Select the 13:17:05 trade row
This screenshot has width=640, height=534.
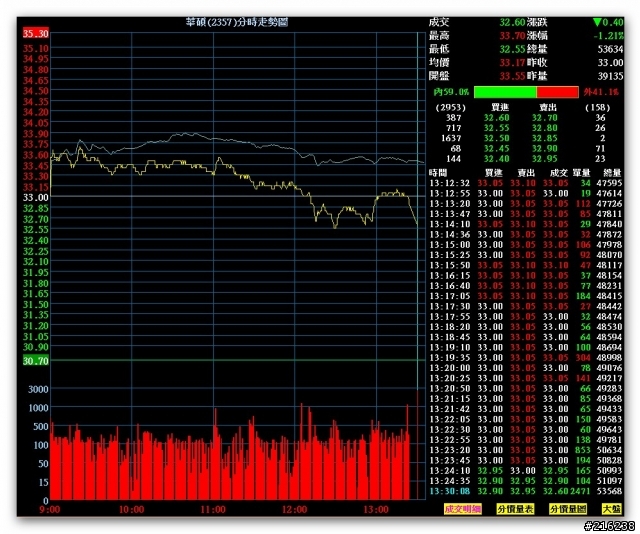[526, 296]
